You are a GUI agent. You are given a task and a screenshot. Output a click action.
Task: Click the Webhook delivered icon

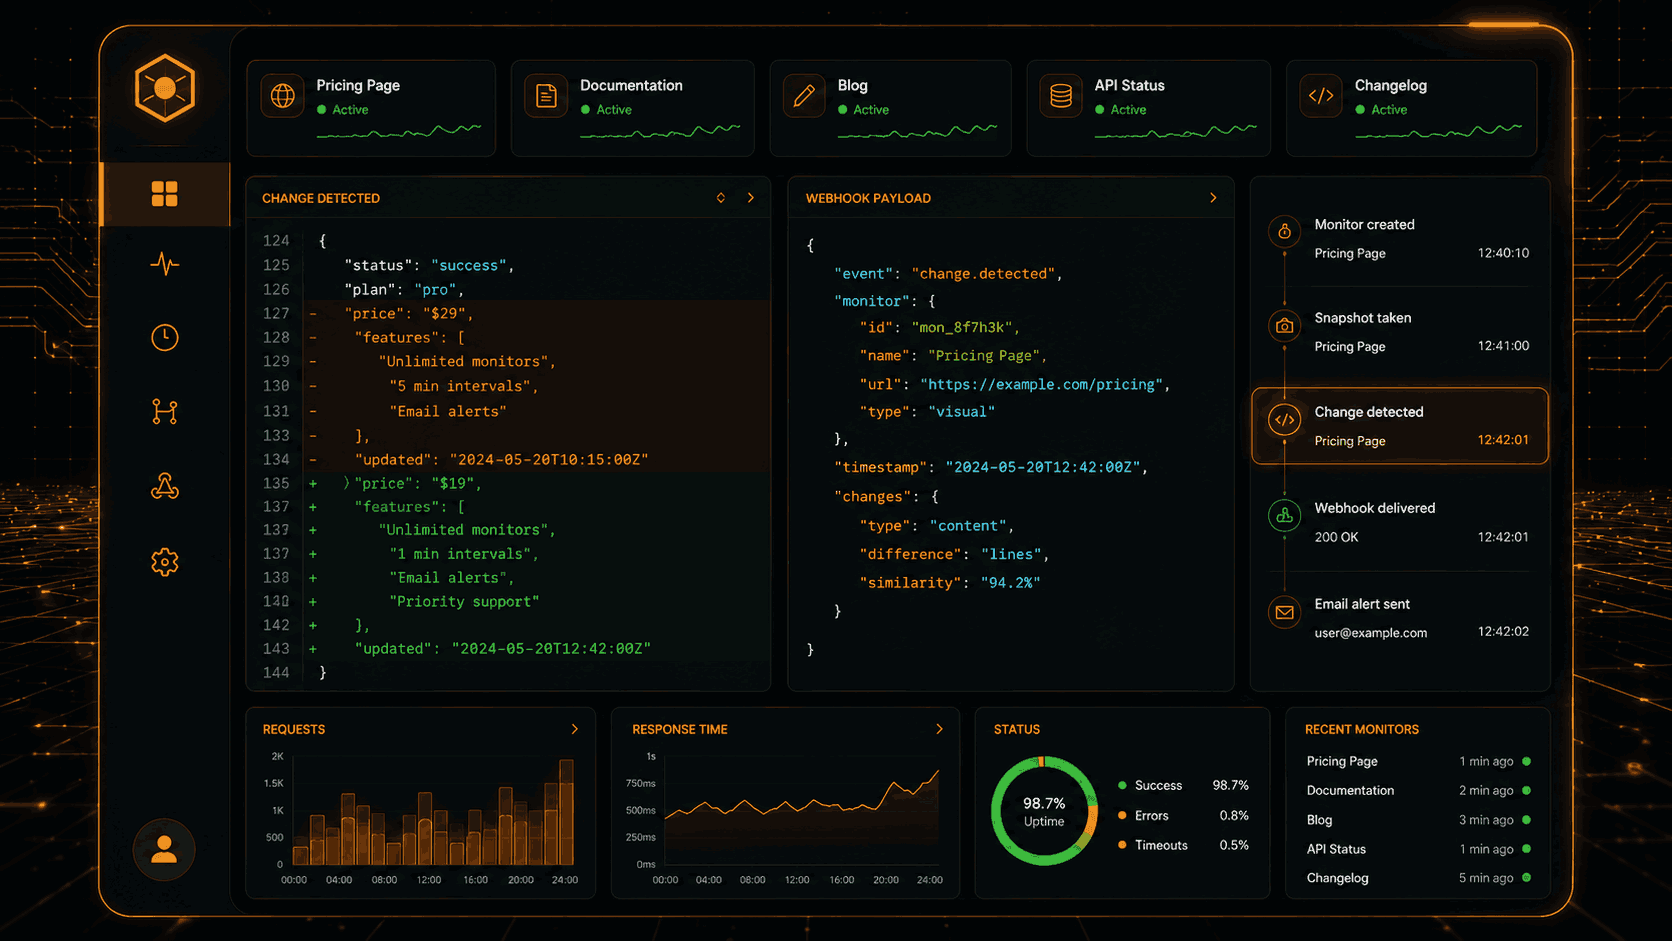point(1285,516)
